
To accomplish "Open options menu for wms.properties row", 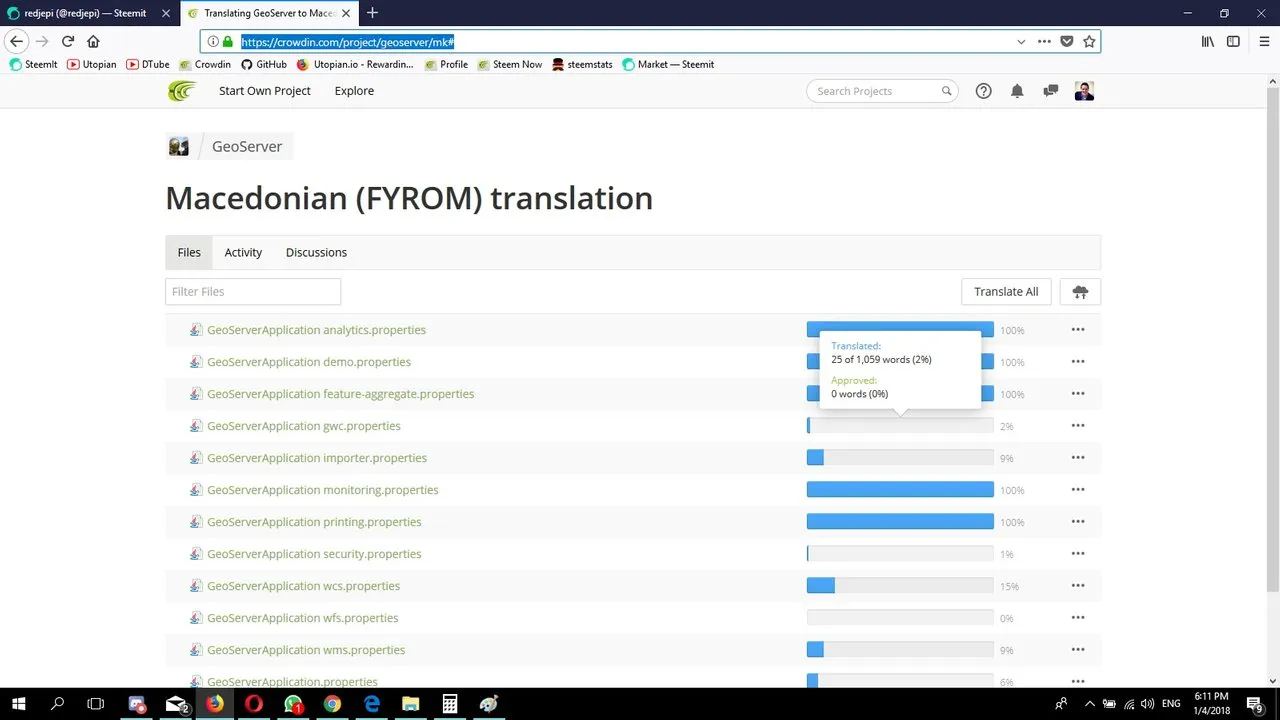I will click(1078, 650).
